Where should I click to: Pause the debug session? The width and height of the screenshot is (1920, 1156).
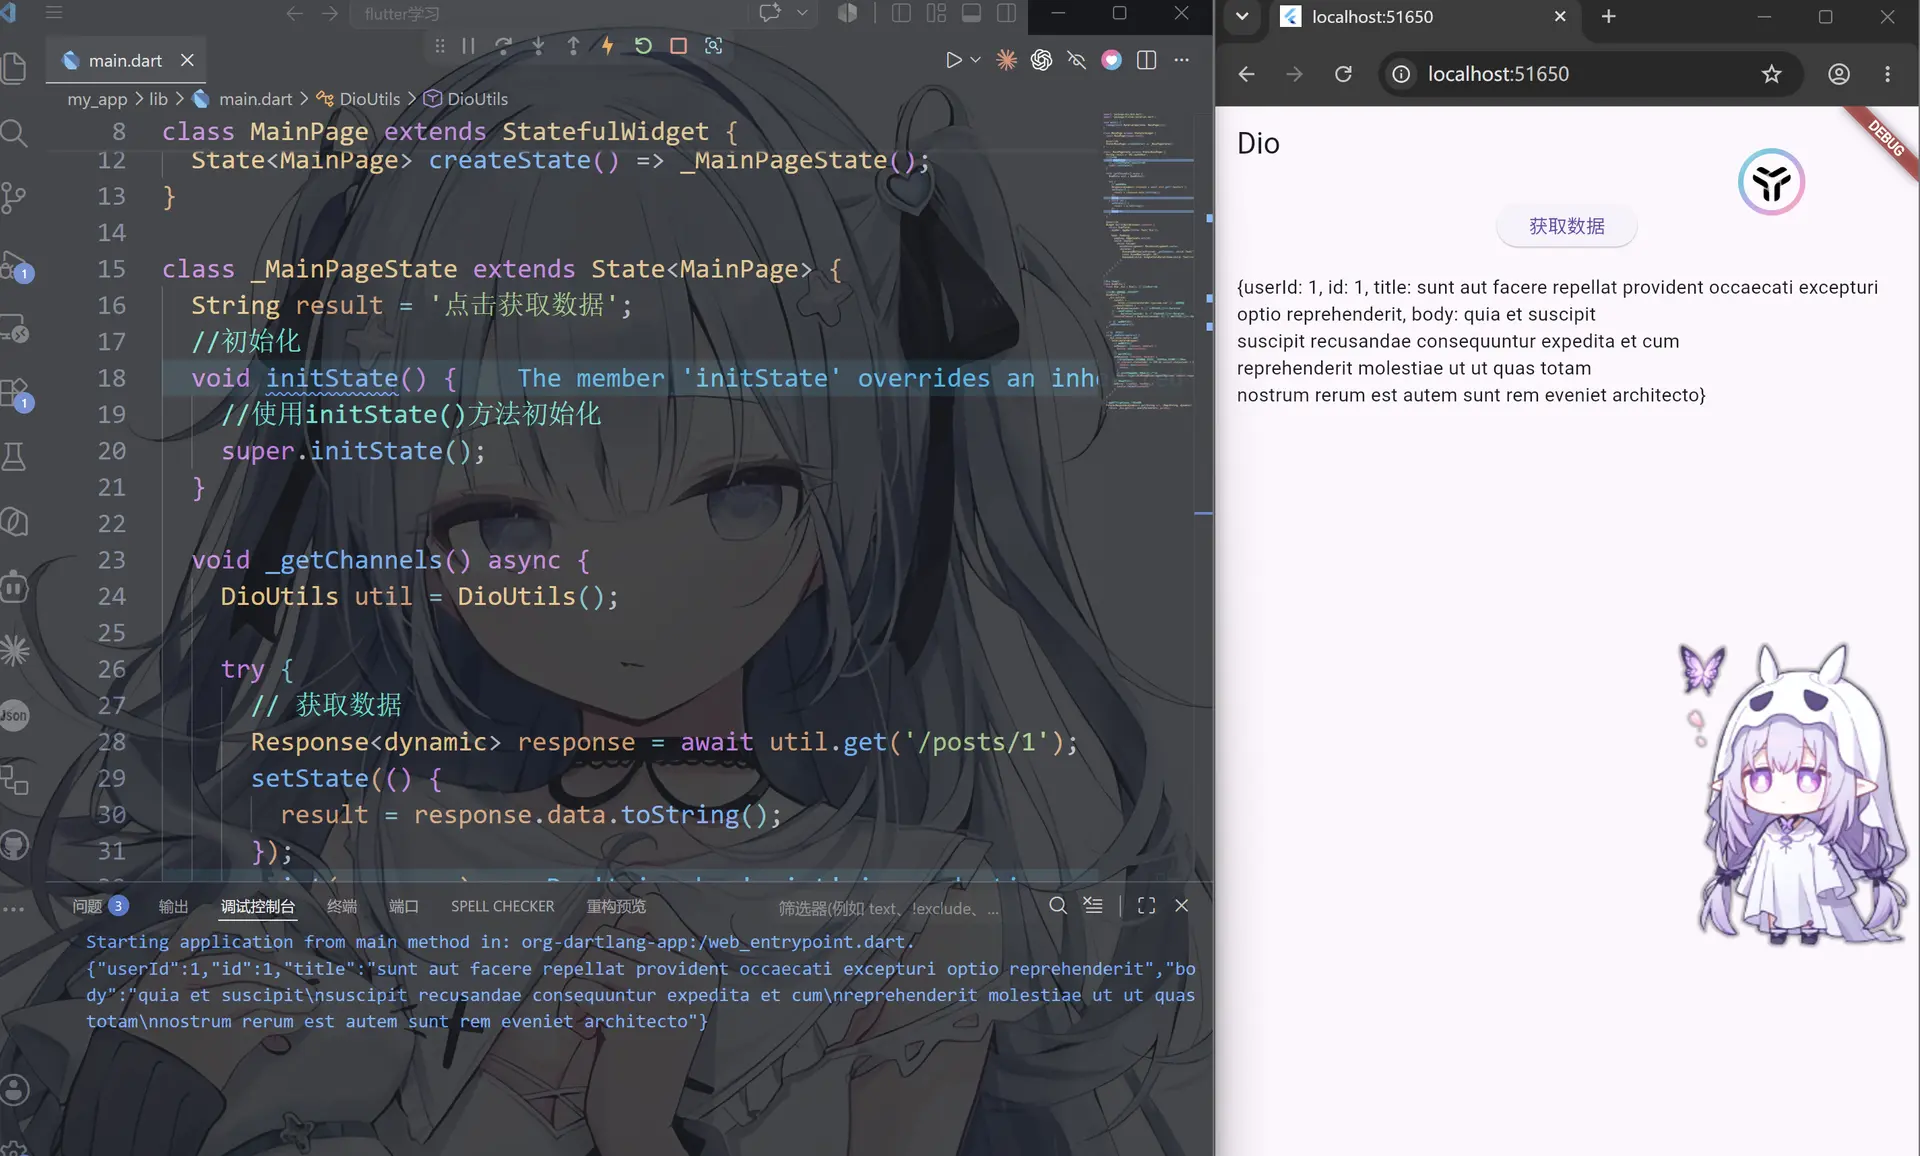point(468,46)
